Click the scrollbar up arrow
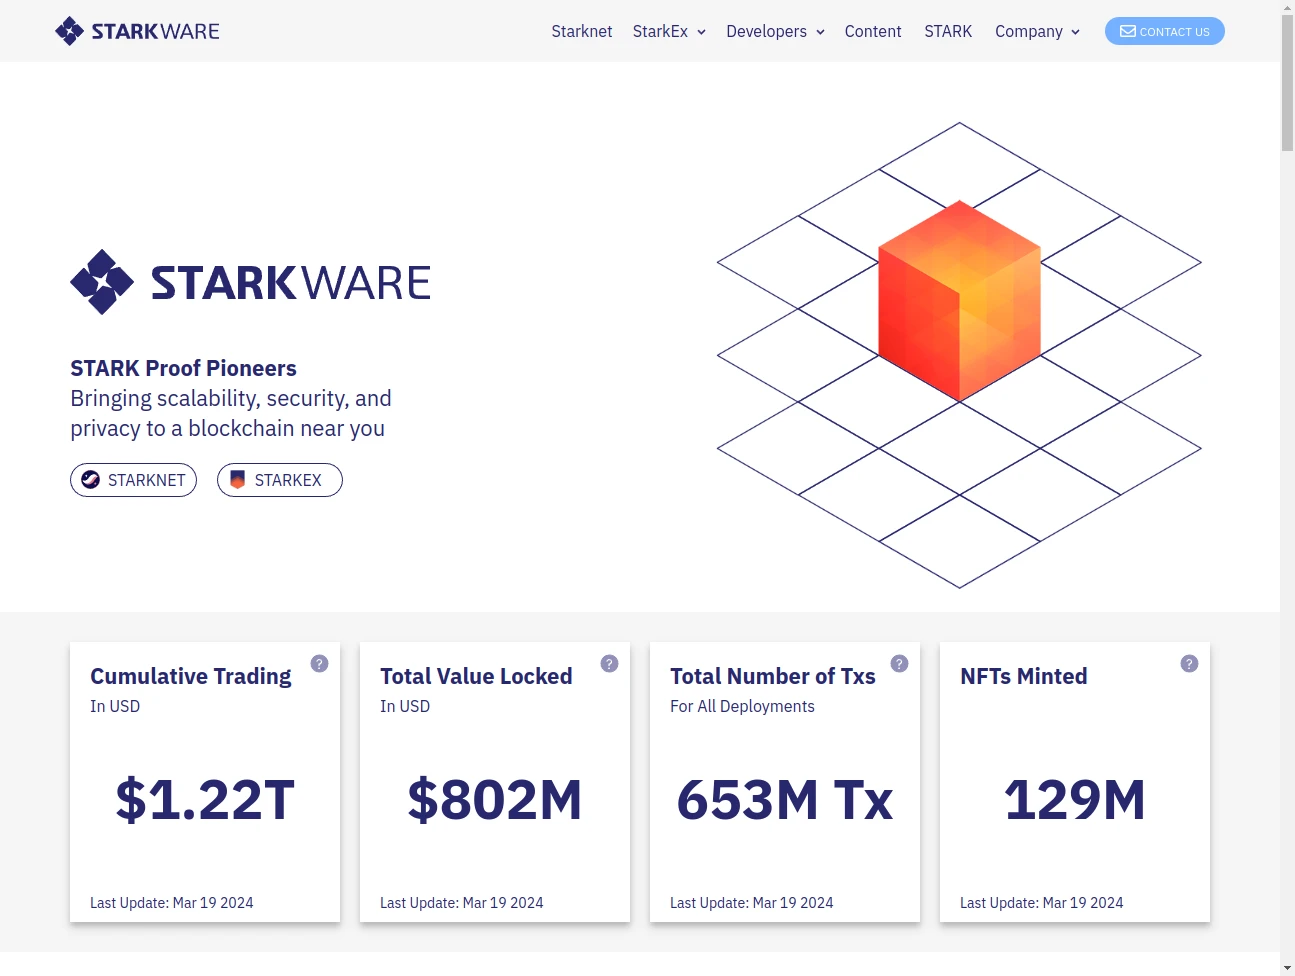1295x976 pixels. tap(1287, 7)
